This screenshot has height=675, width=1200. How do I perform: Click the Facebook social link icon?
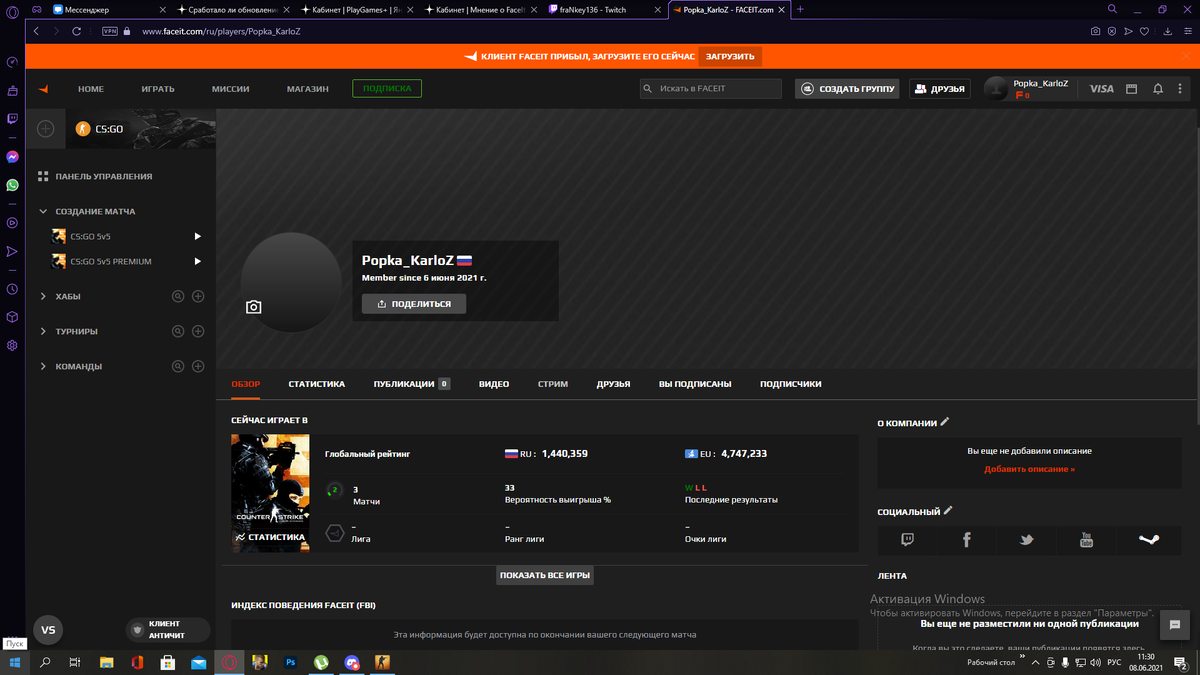[967, 540]
